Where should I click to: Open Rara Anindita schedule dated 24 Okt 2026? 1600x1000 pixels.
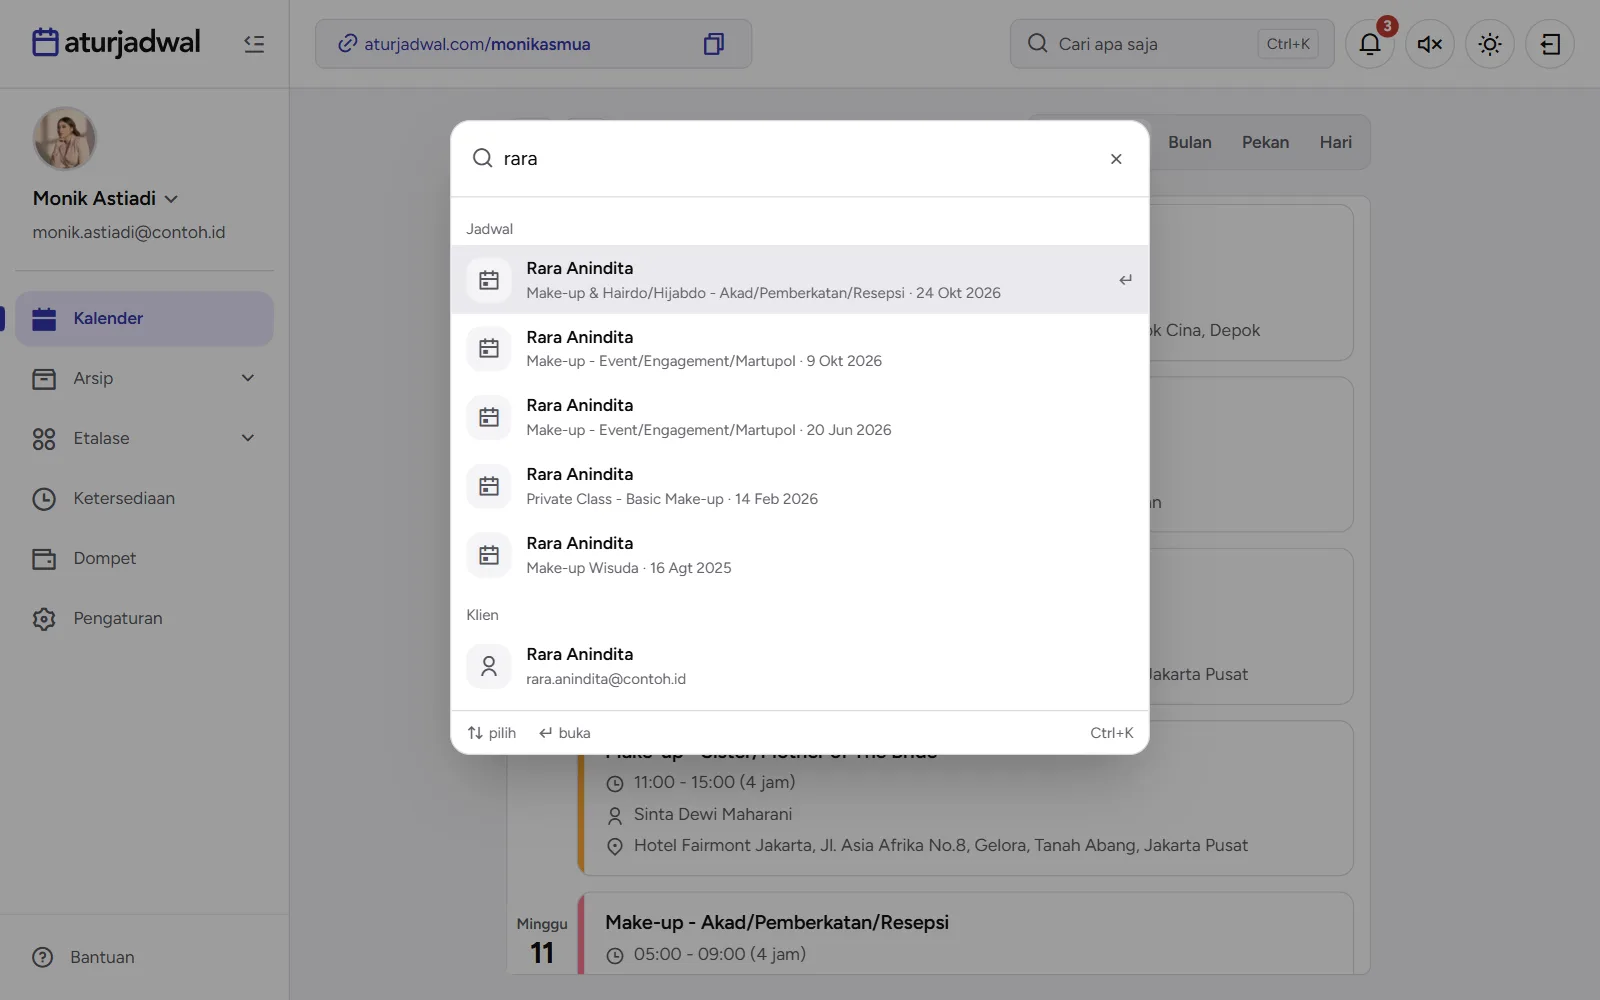click(800, 280)
